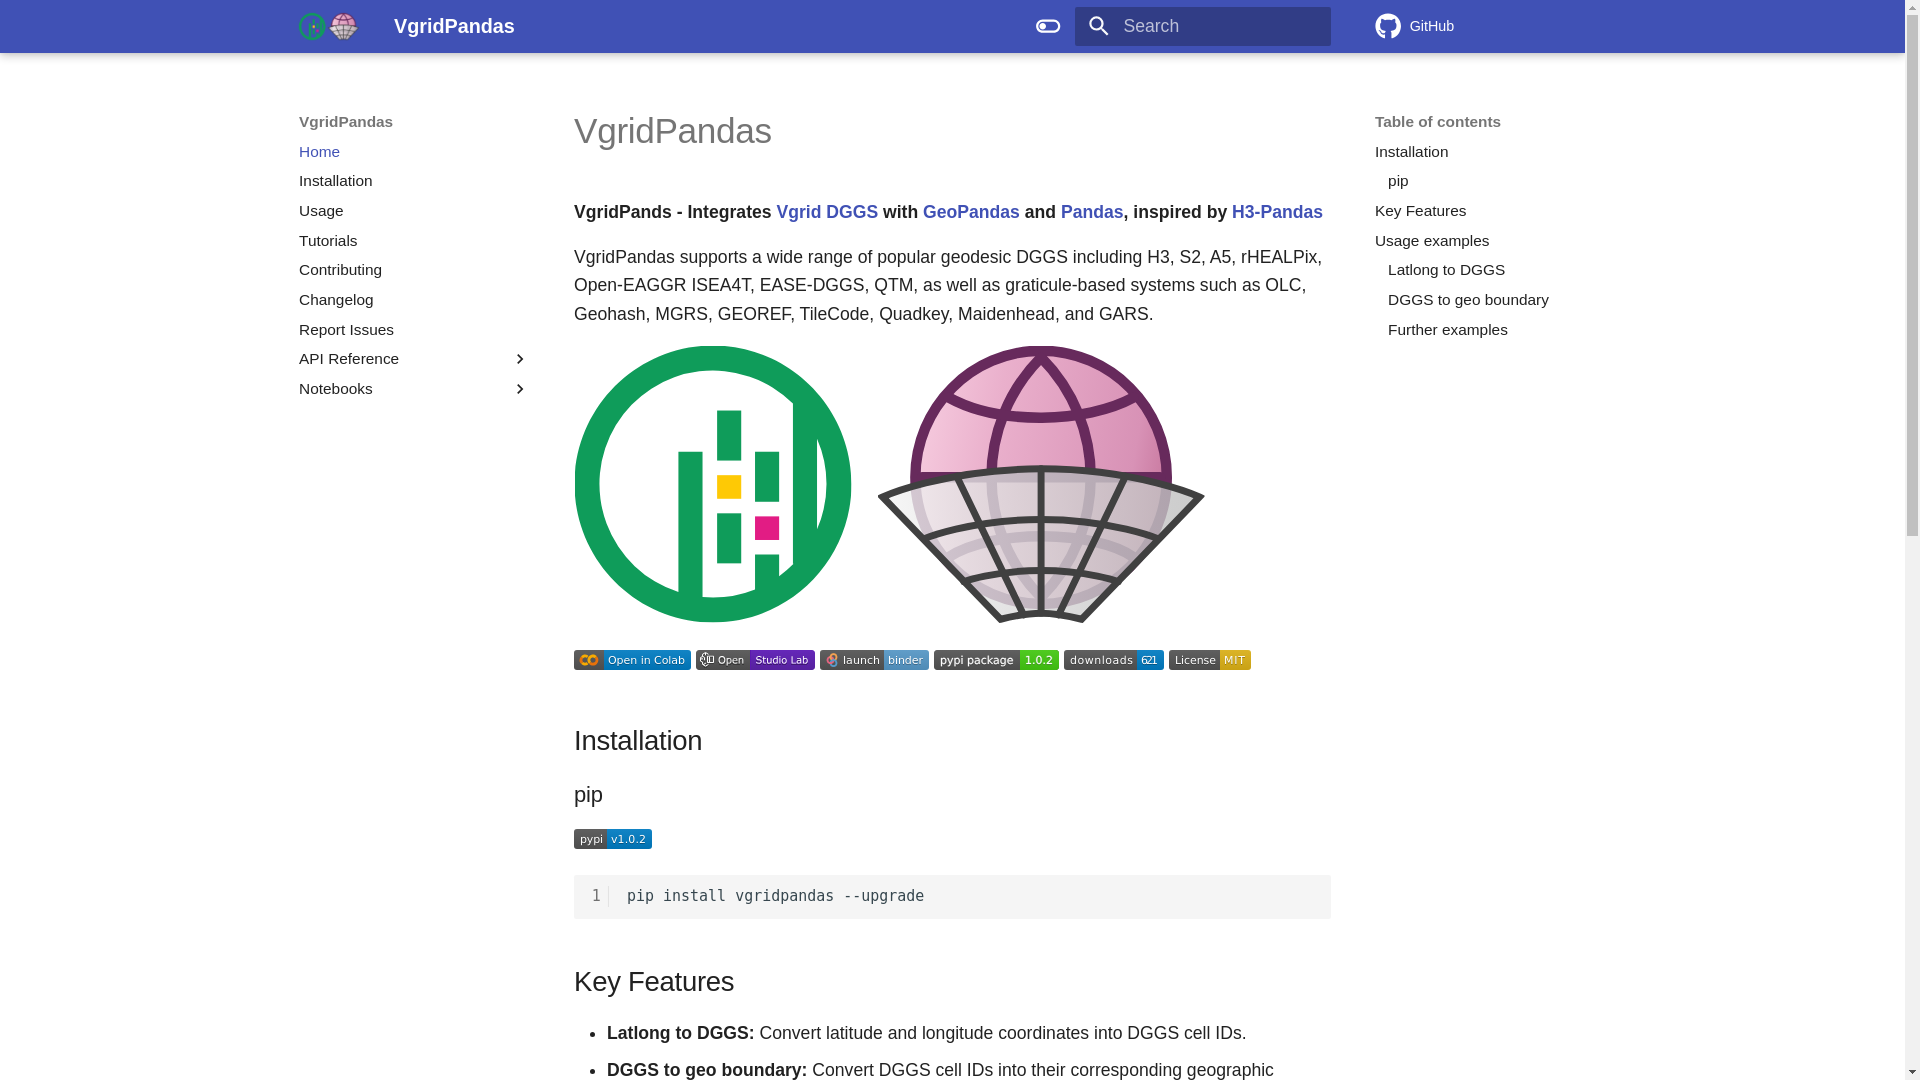This screenshot has width=1920, height=1080.
Task: Open the Tutorials sidebar page
Action: pos(328,241)
